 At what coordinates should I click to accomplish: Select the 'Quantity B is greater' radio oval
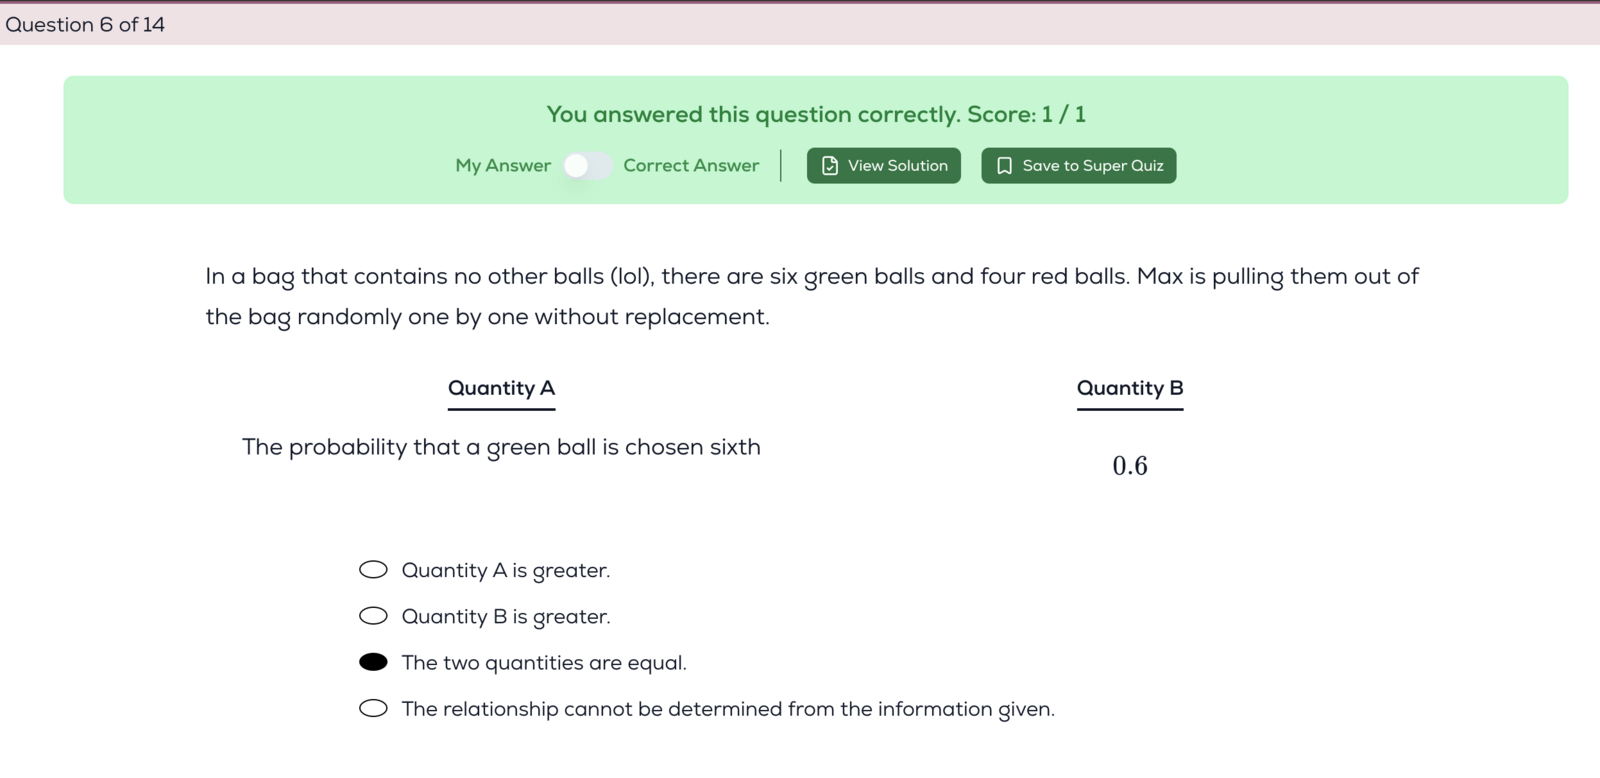pyautogui.click(x=373, y=616)
